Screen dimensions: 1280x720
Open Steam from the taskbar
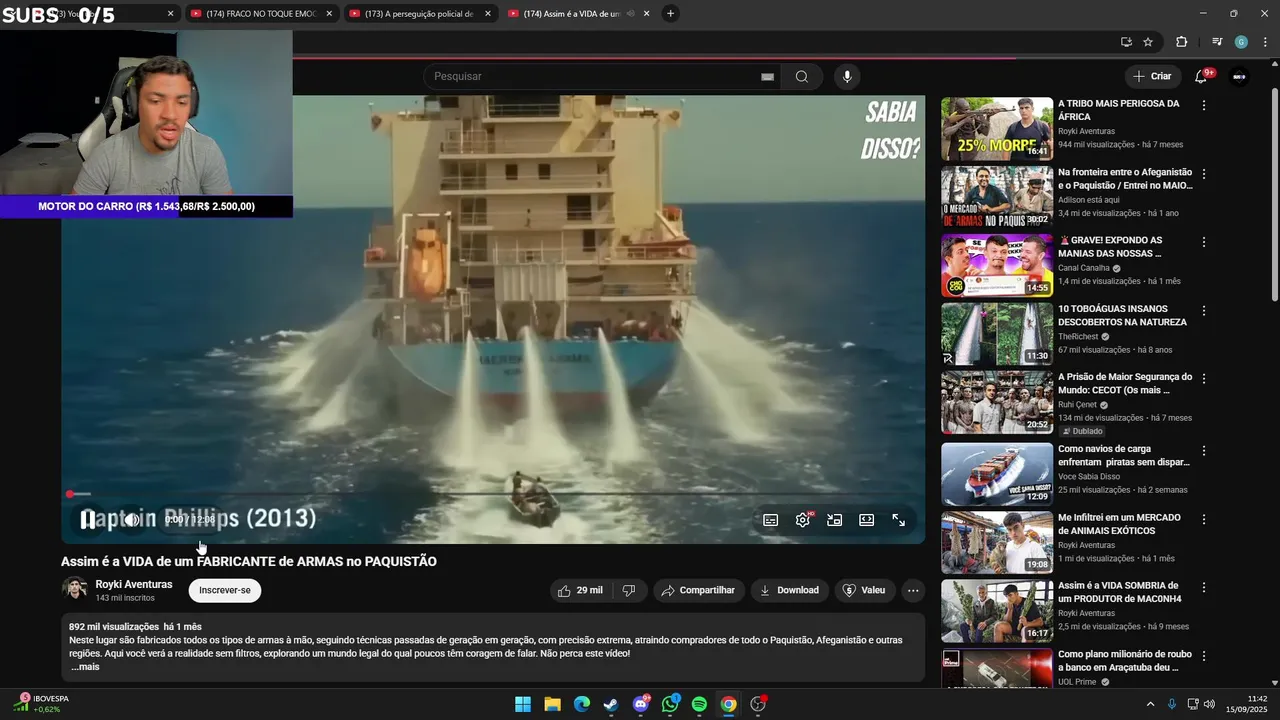click(611, 704)
